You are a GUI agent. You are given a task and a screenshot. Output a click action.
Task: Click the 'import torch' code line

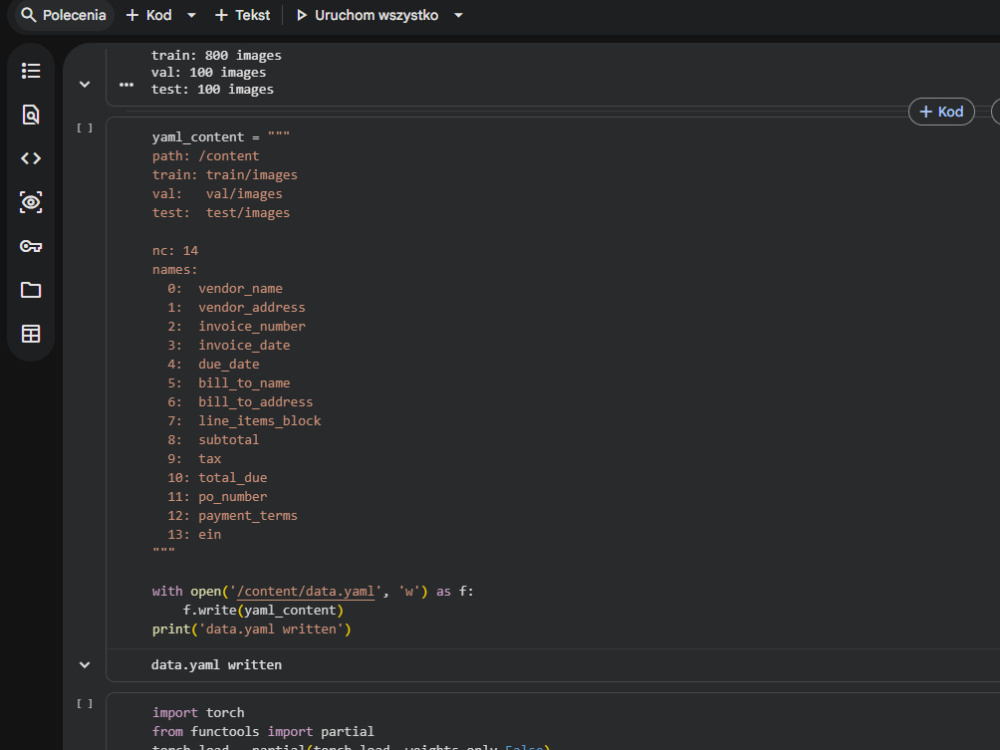[198, 712]
